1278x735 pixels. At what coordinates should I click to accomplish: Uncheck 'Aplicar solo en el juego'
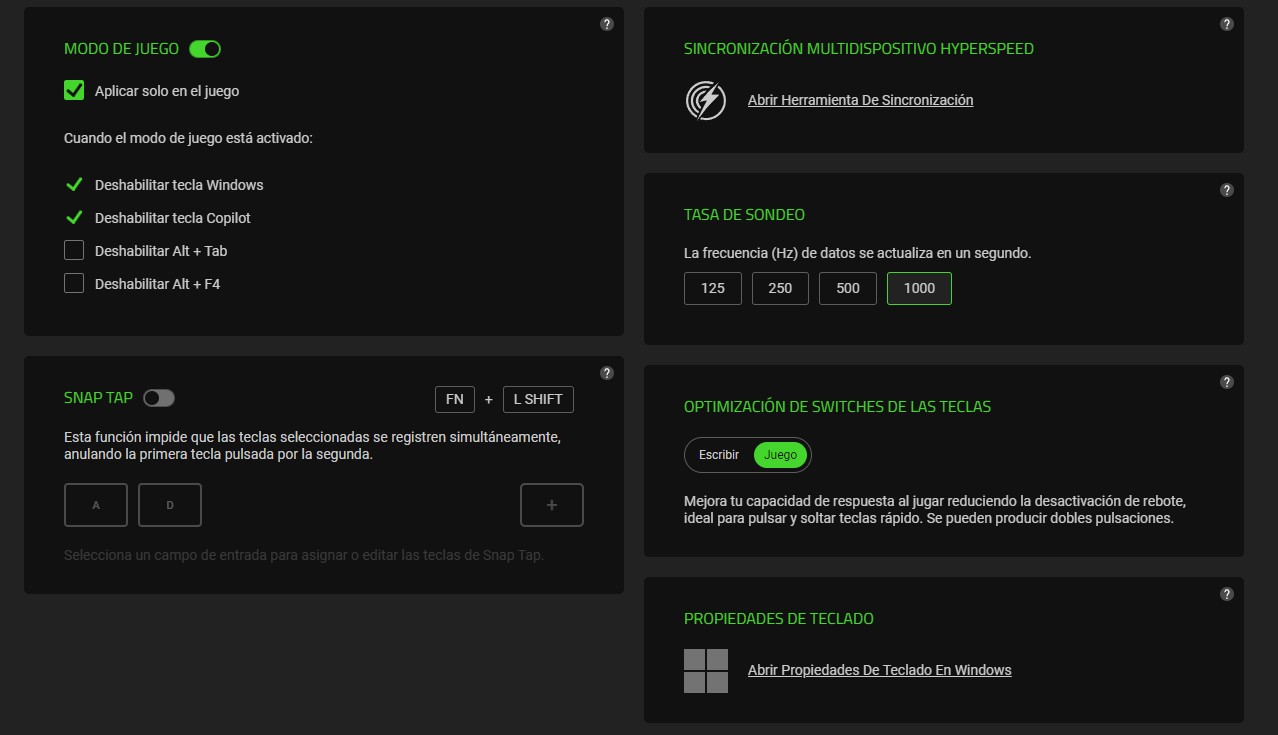pyautogui.click(x=74, y=91)
